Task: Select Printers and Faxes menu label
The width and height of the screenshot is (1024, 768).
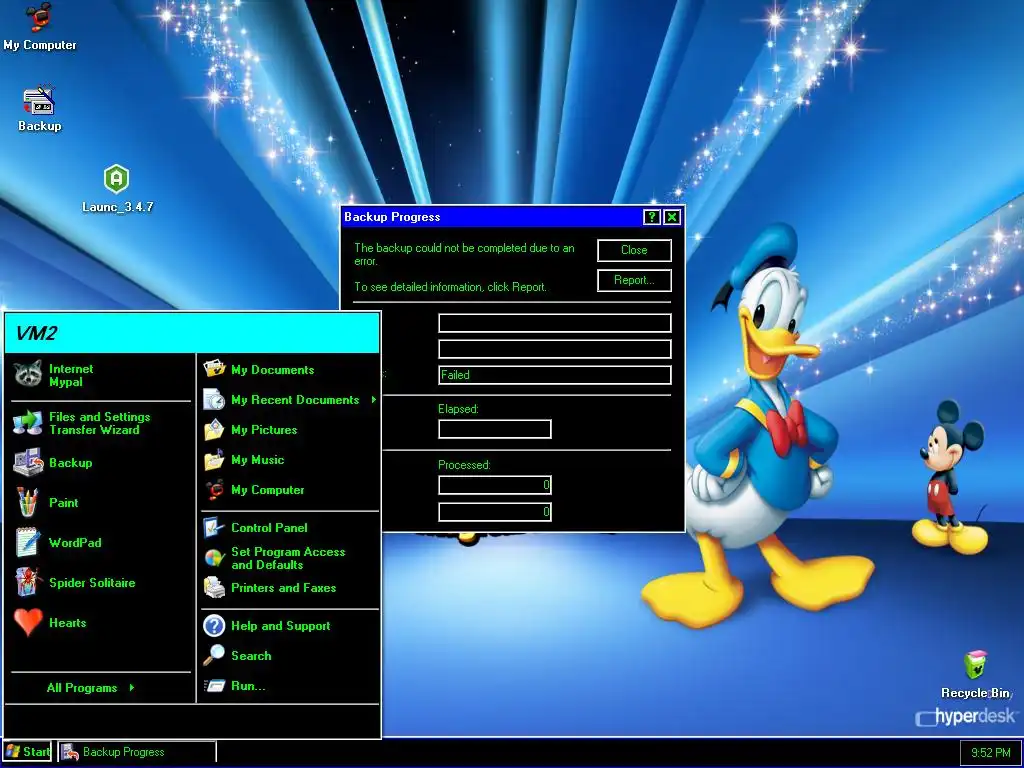Action: click(x=283, y=588)
